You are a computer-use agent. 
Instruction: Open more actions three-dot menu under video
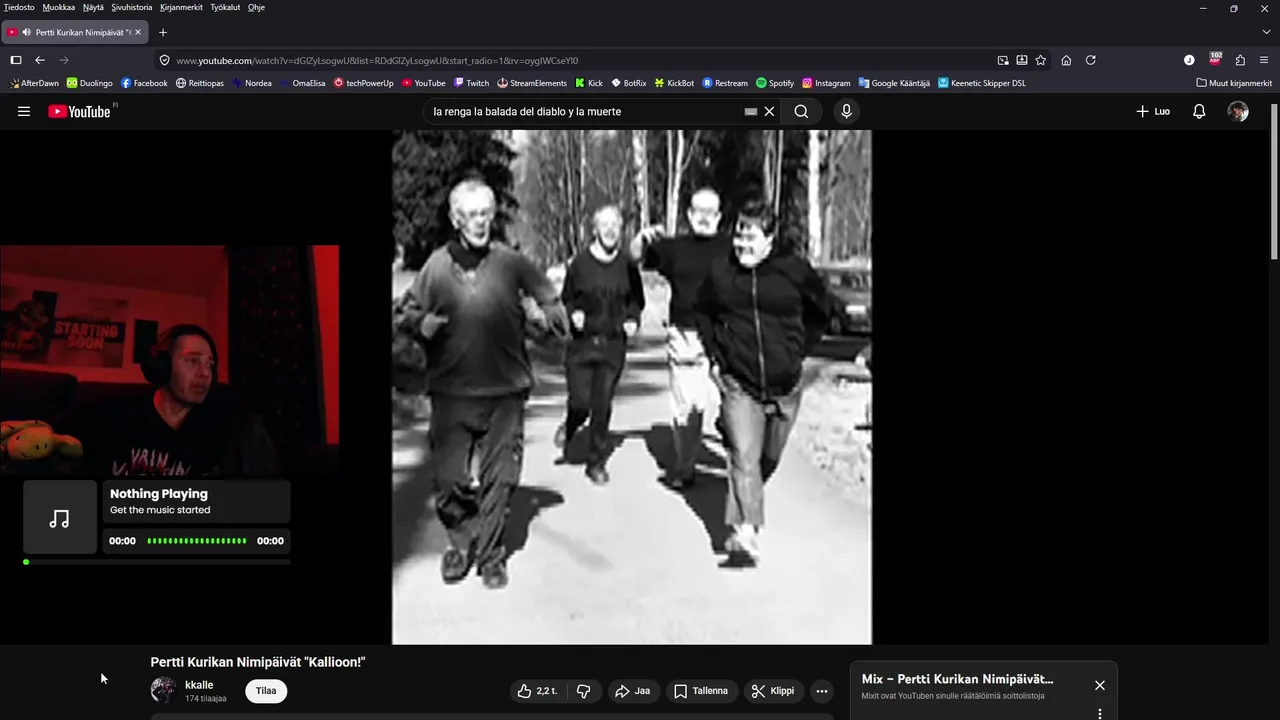(x=821, y=691)
